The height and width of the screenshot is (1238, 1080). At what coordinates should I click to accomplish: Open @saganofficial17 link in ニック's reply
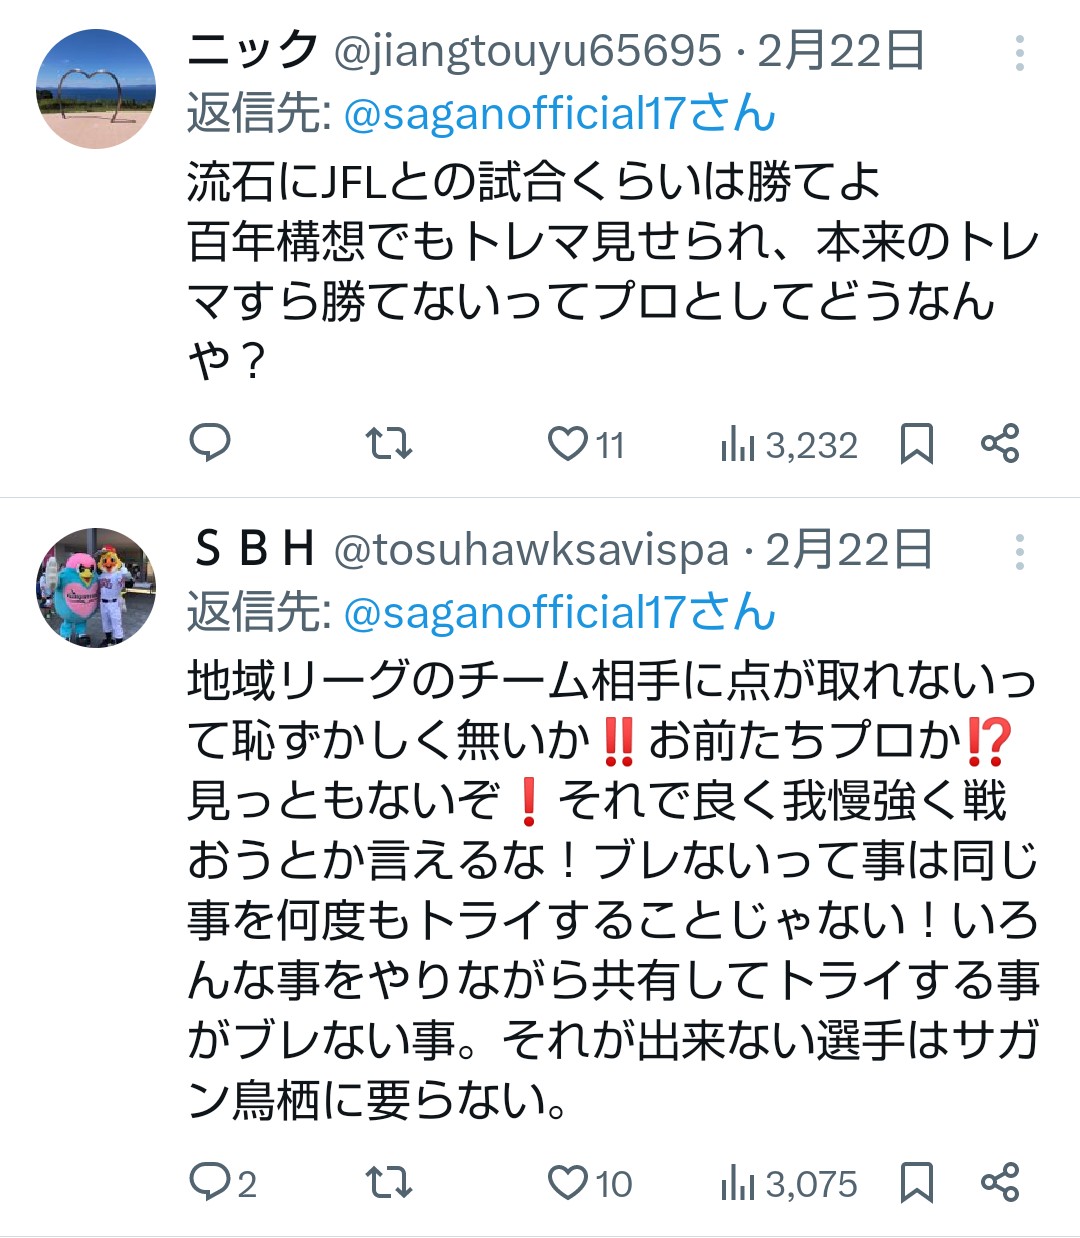point(559,114)
